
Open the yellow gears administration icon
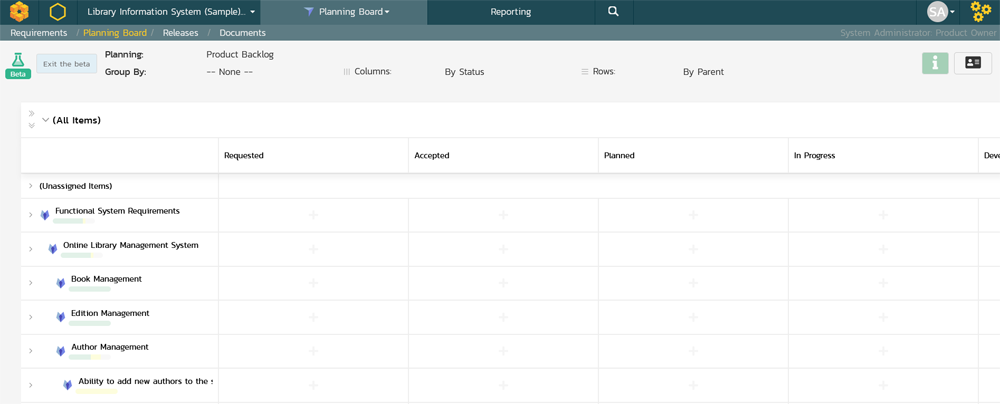(x=980, y=12)
